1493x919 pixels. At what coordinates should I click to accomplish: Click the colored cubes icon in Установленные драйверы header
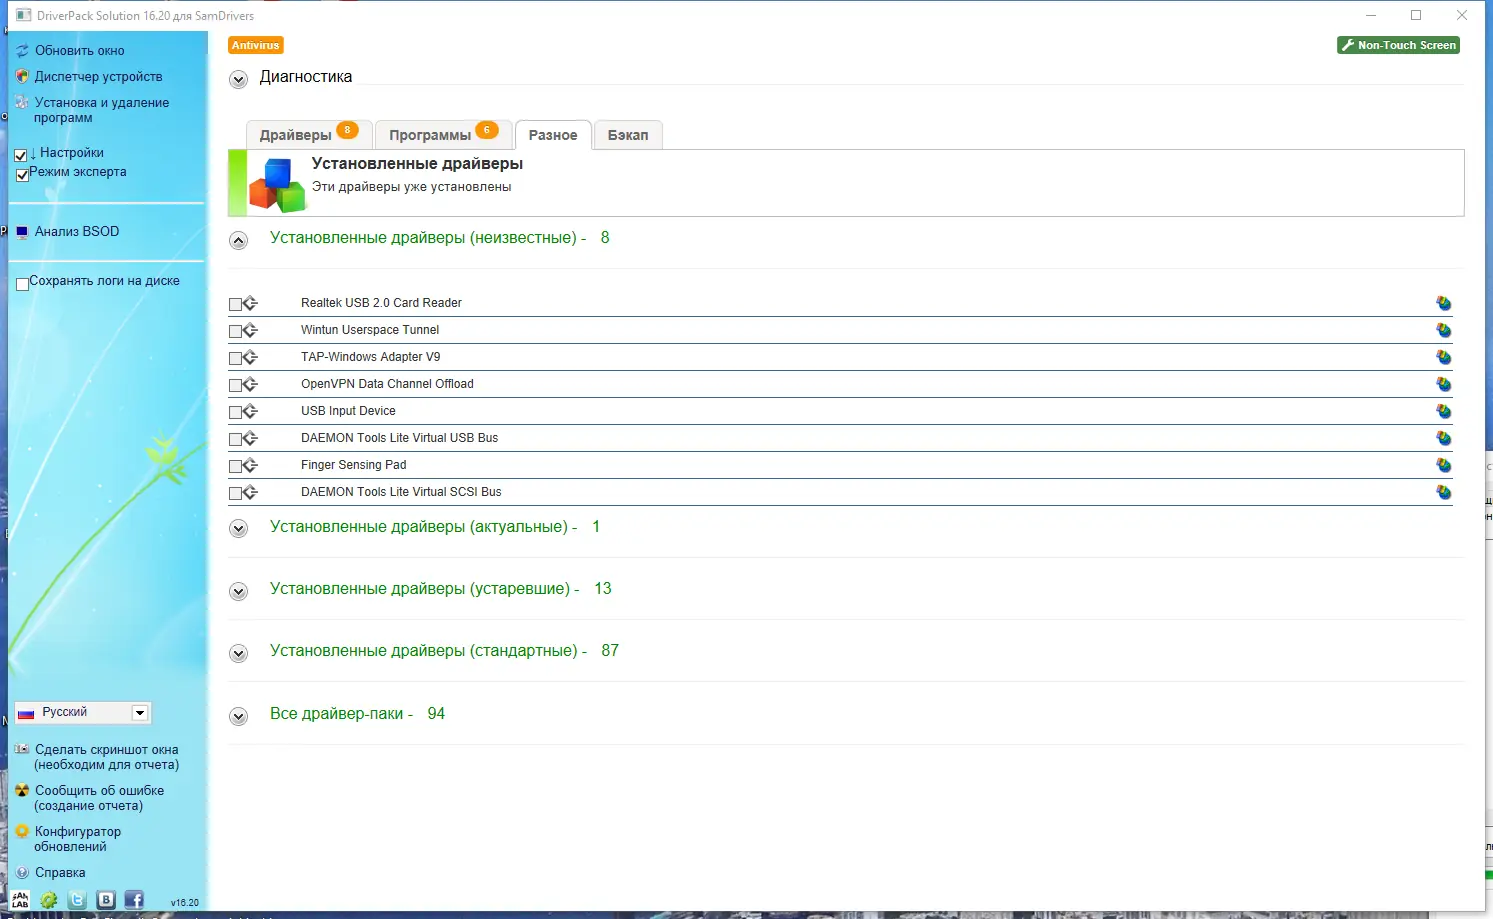click(x=277, y=185)
